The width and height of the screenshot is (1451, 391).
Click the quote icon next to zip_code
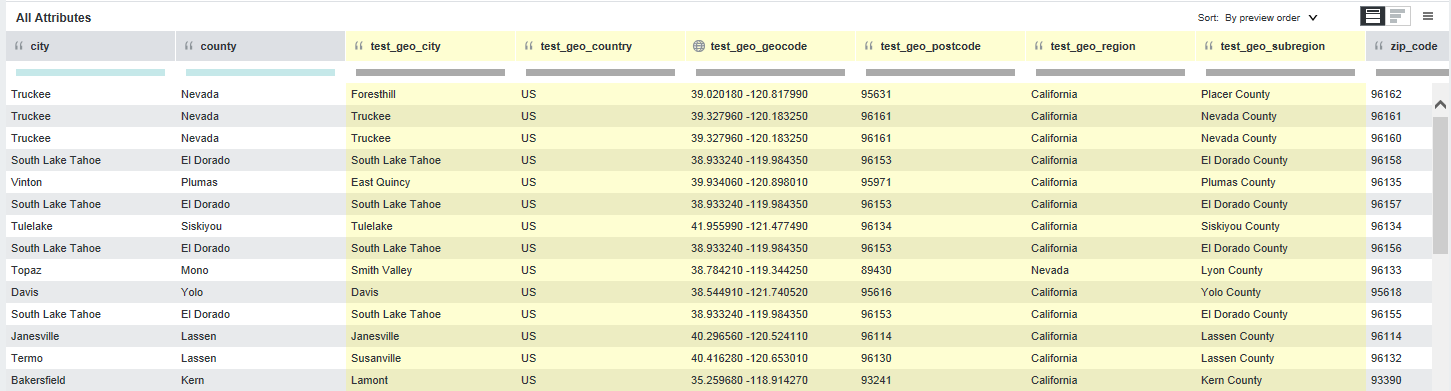click(1379, 46)
